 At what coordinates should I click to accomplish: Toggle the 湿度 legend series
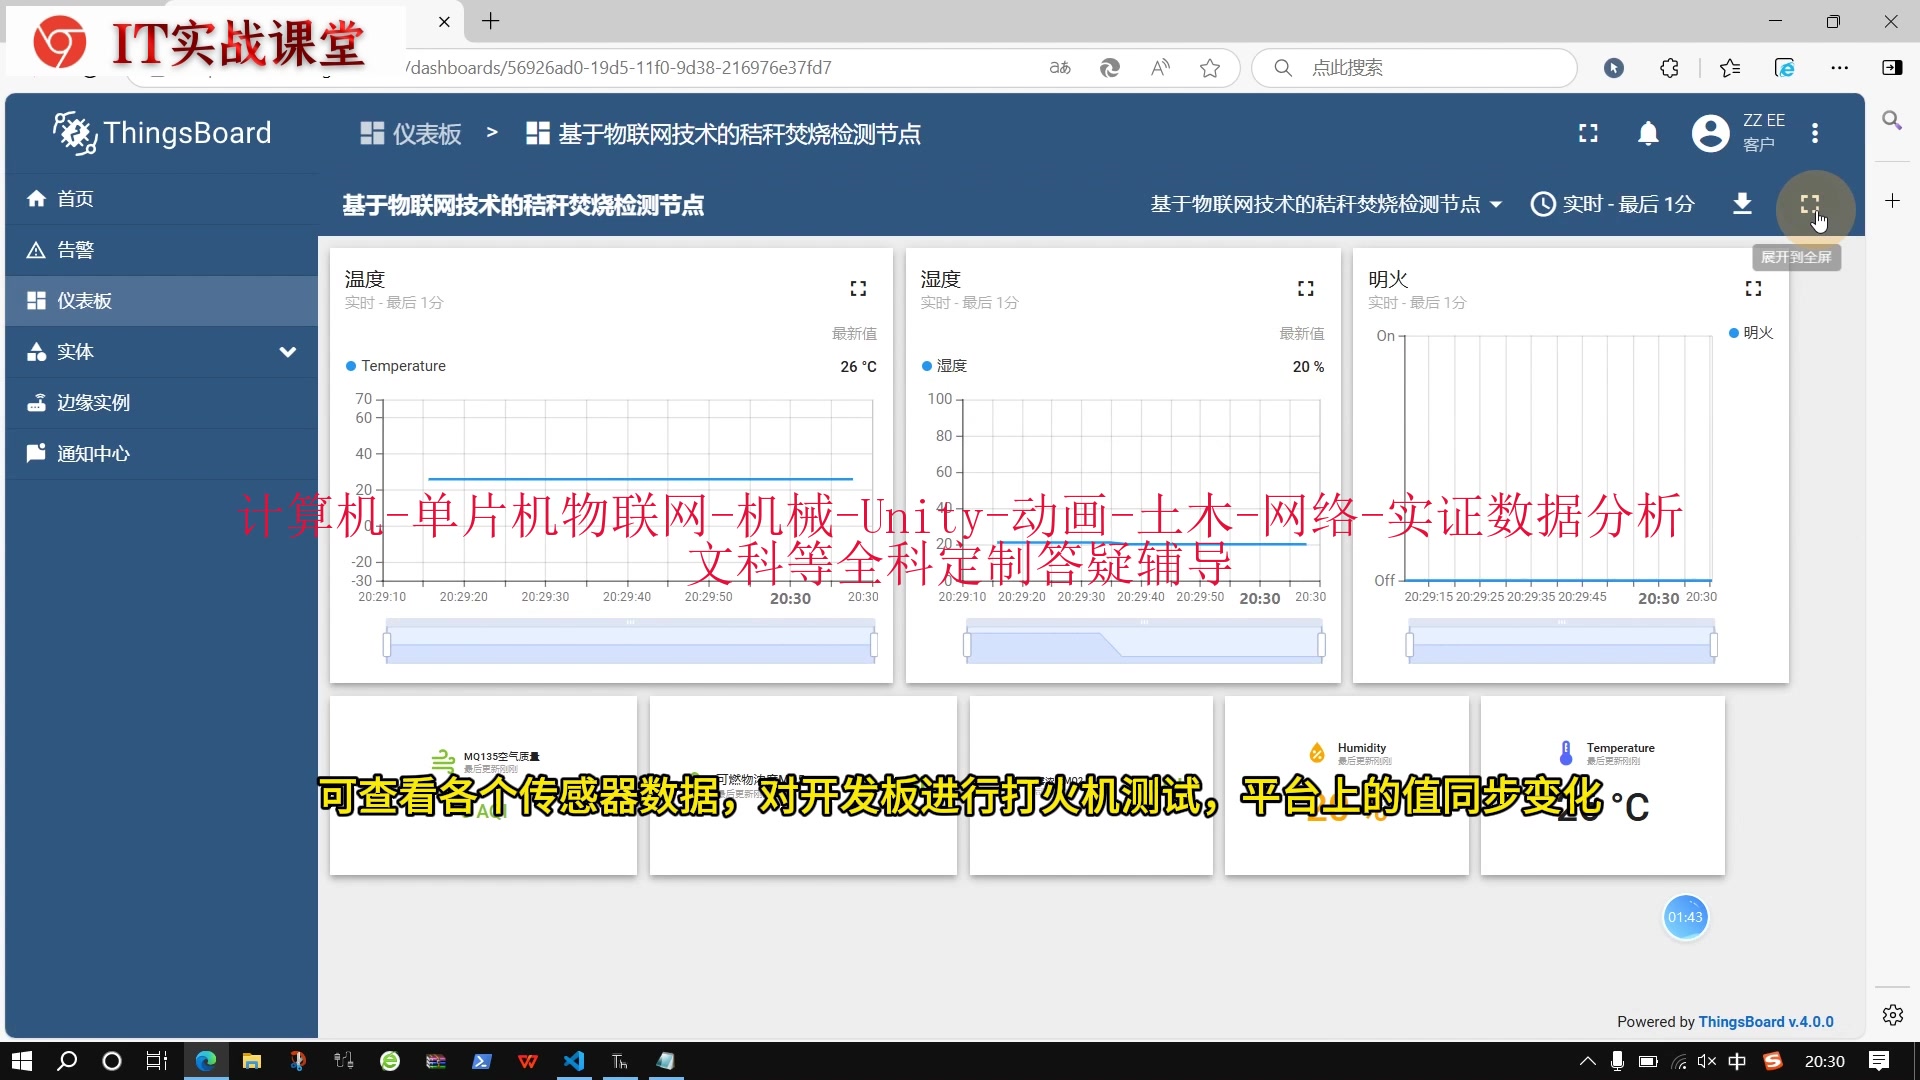pos(950,366)
